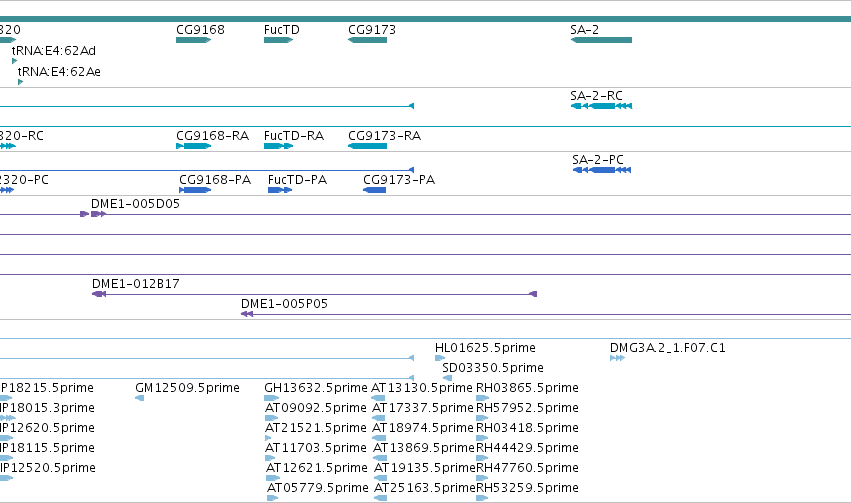Select tRNA:E4:62Ae feature
This screenshot has height=503, width=851.
pyautogui.click(x=21, y=82)
